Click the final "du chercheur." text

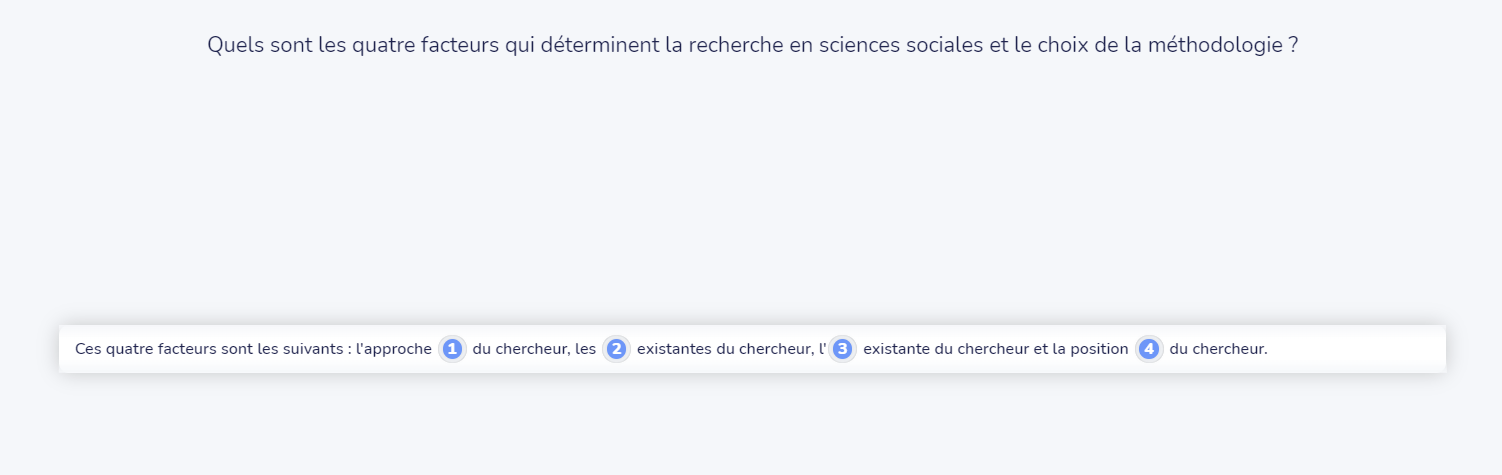(1218, 349)
